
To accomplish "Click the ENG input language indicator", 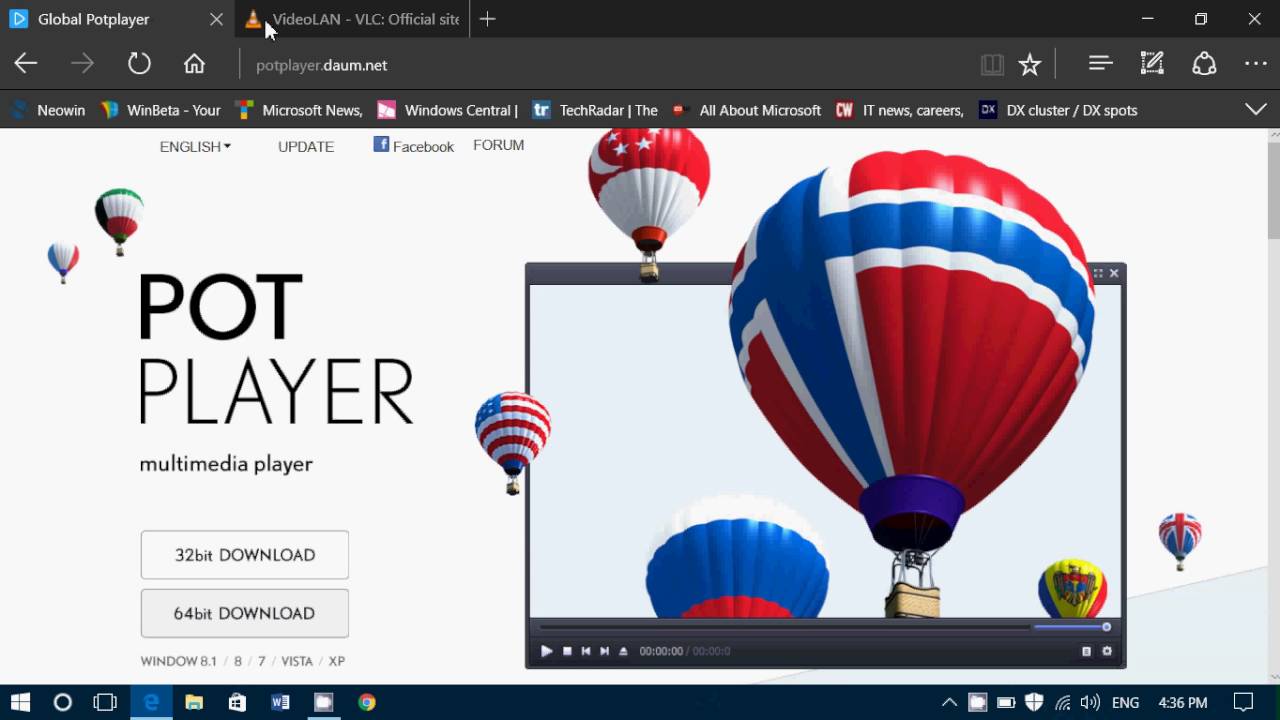I will pyautogui.click(x=1125, y=702).
